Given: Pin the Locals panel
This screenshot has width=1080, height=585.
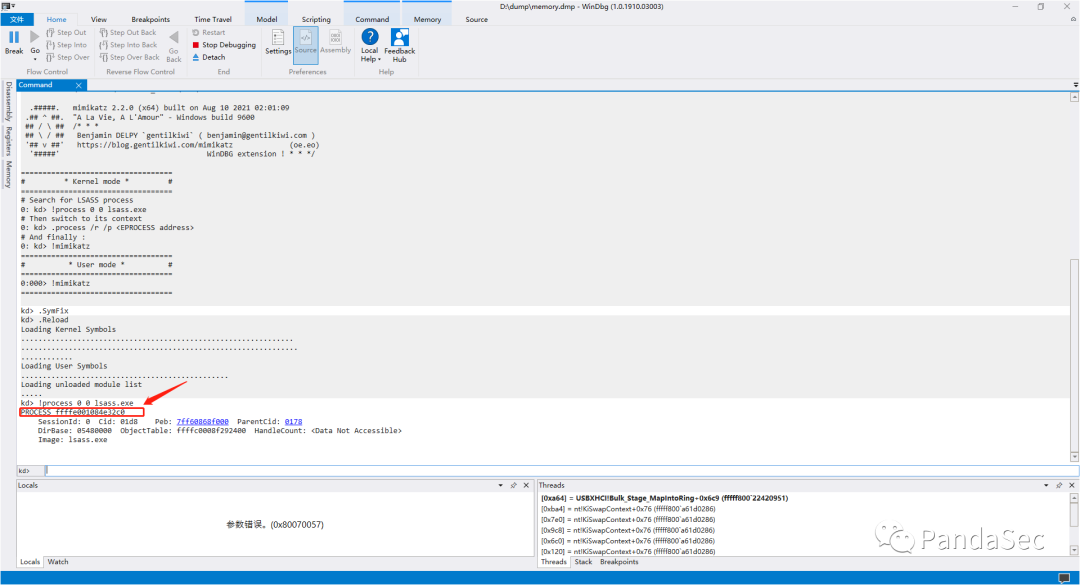Looking at the screenshot, I should 514,486.
